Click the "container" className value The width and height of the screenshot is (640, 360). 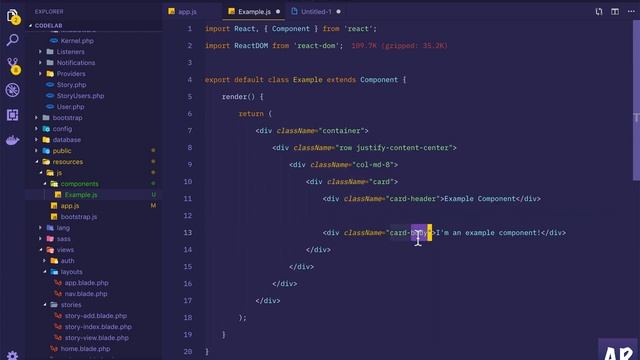point(341,131)
